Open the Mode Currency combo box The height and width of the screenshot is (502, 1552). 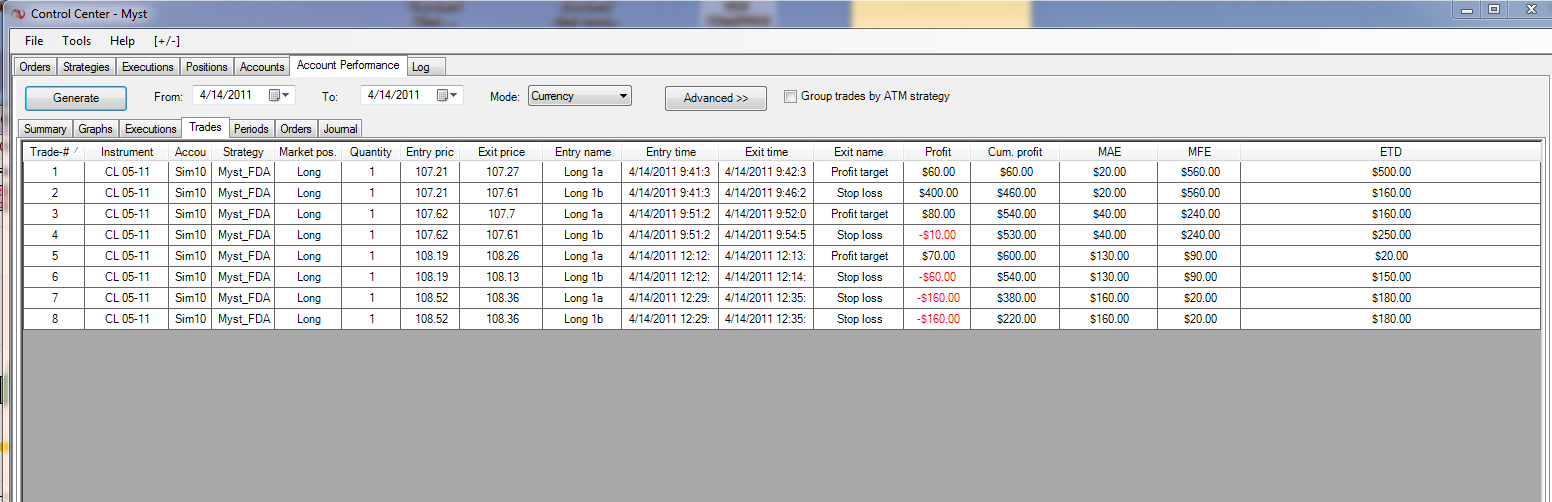tap(580, 96)
